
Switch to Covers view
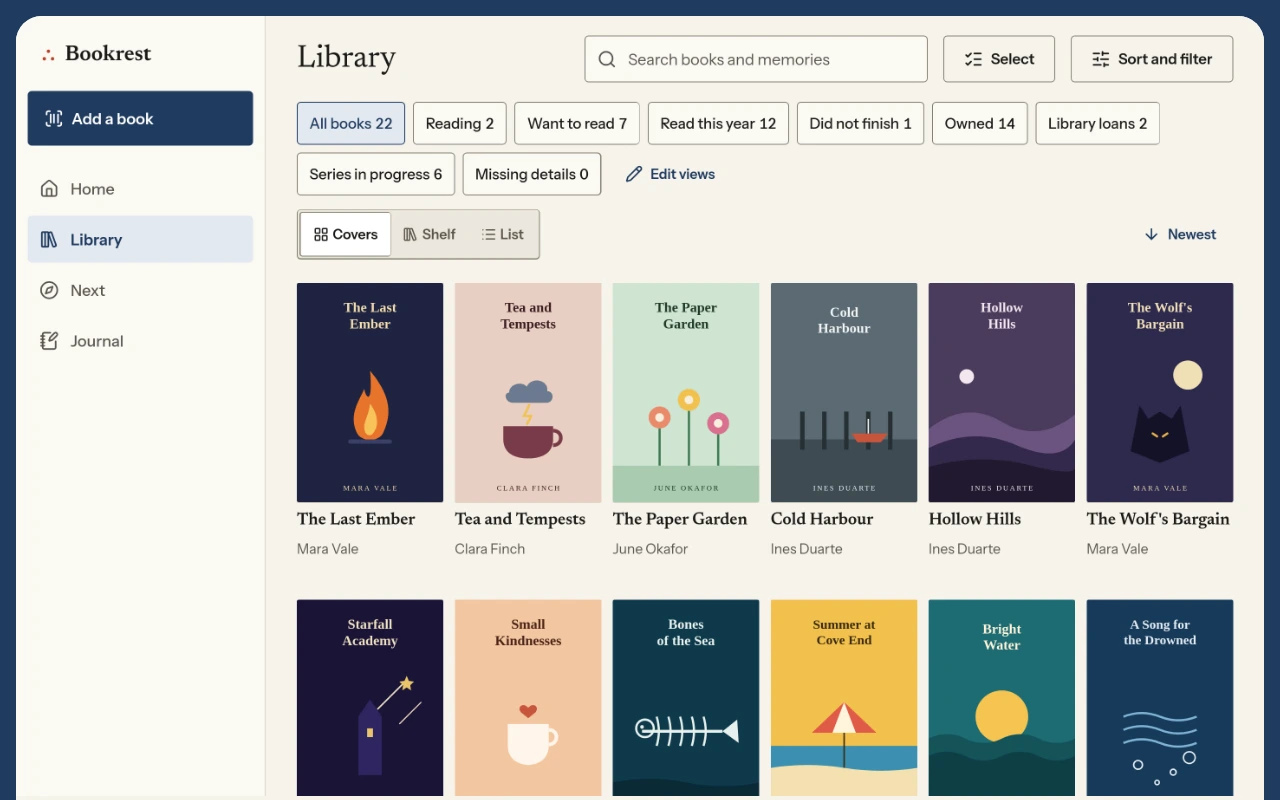point(345,234)
